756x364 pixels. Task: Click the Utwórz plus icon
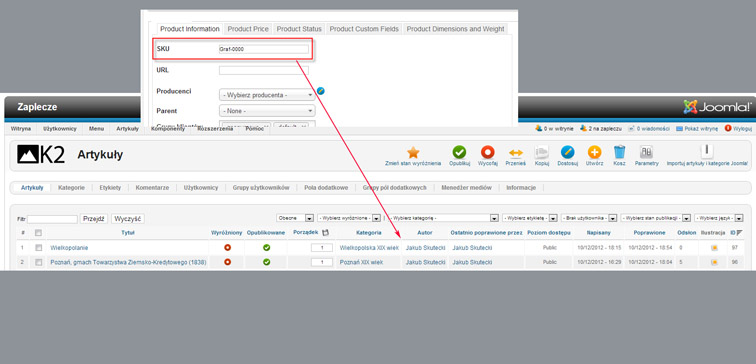point(594,153)
